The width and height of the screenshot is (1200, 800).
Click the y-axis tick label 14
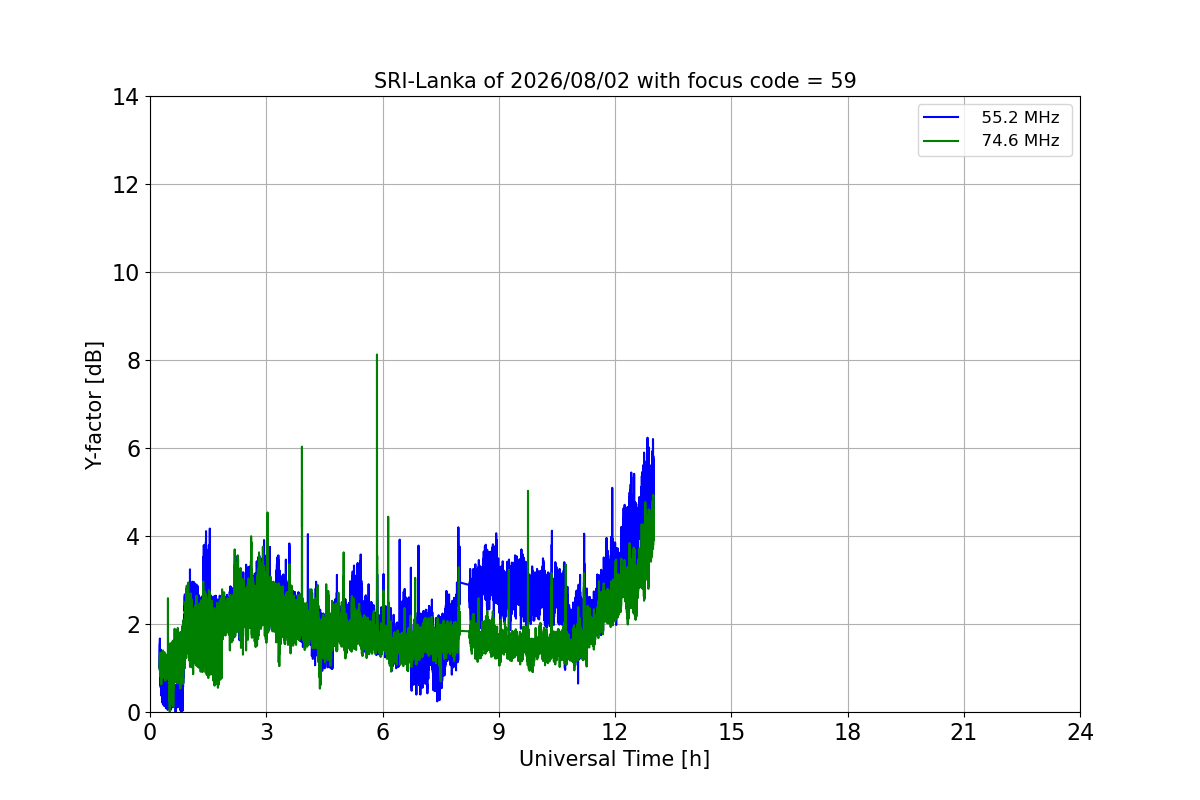(125, 97)
